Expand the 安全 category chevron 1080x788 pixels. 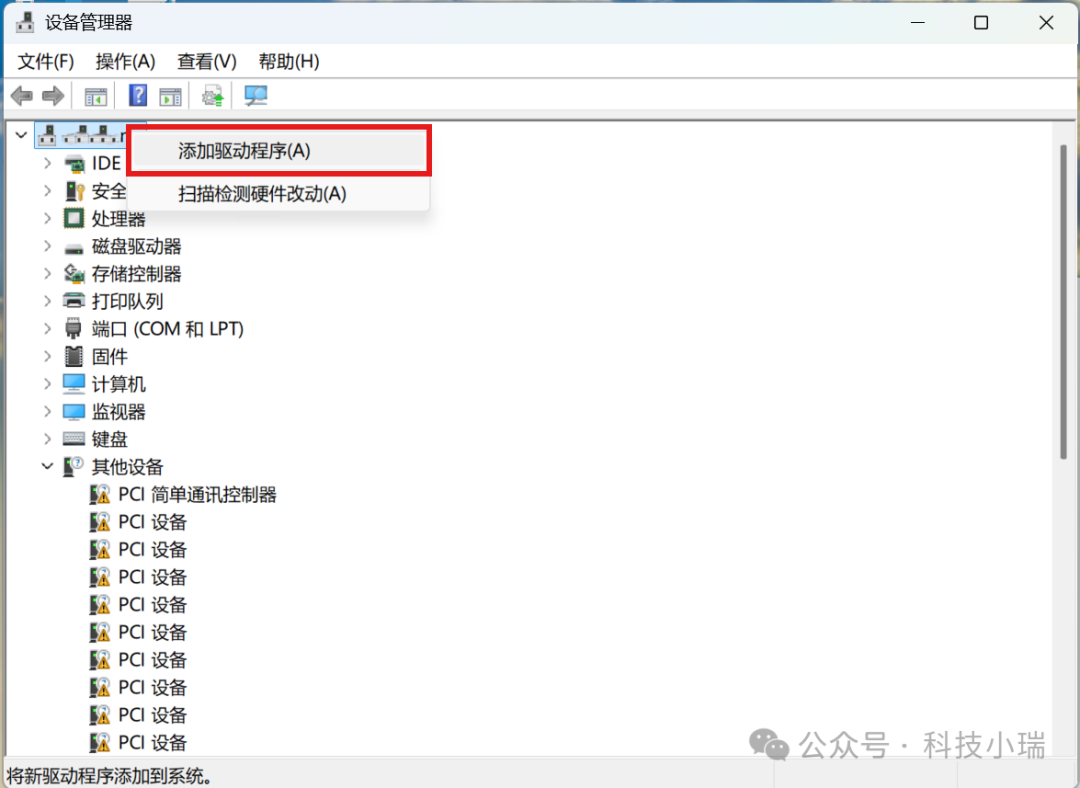coord(48,191)
